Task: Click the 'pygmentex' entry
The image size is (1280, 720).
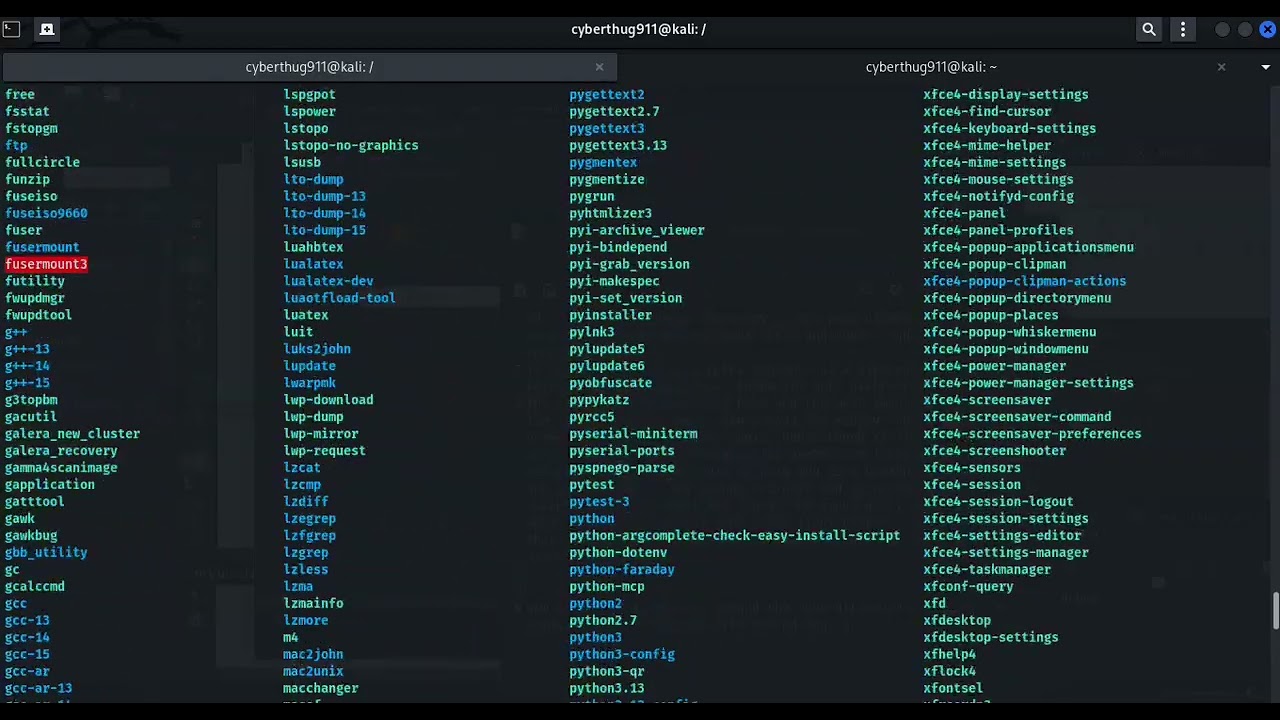Action: 603,162
